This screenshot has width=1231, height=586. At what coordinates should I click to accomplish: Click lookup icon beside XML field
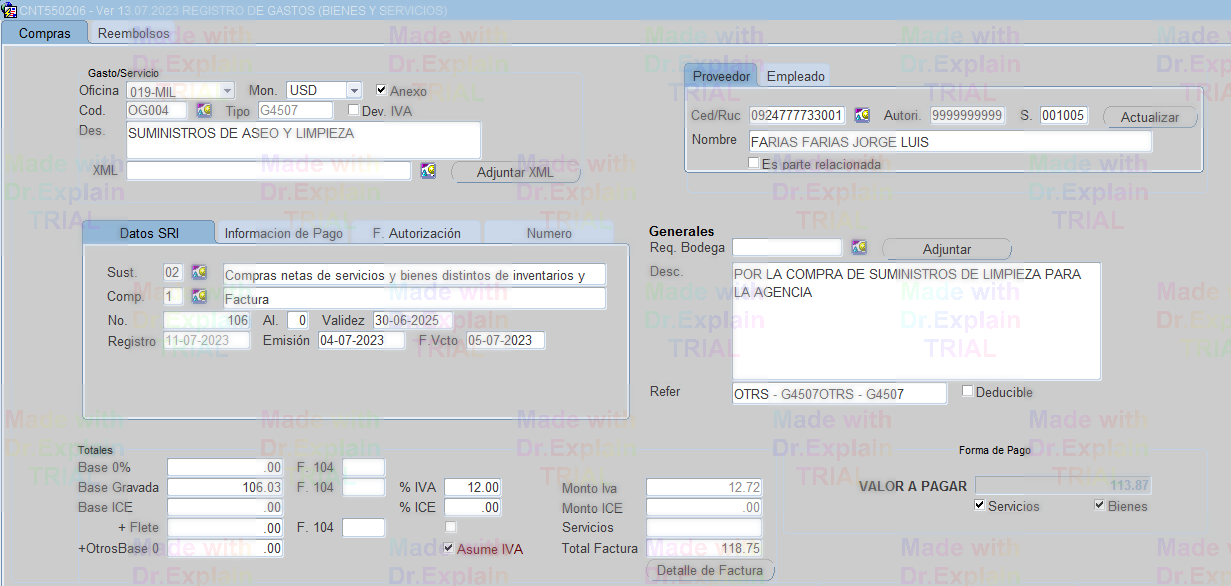click(x=428, y=171)
